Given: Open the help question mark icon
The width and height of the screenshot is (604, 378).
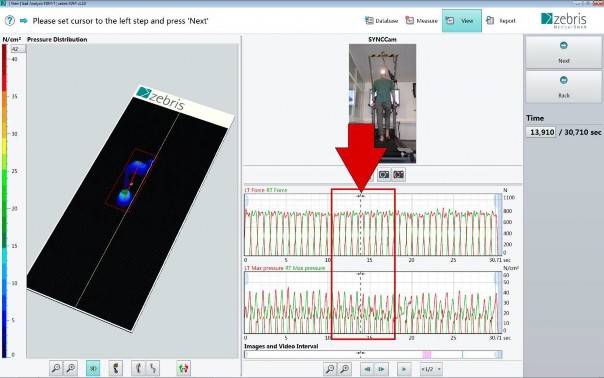Looking at the screenshot, I should (10, 20).
